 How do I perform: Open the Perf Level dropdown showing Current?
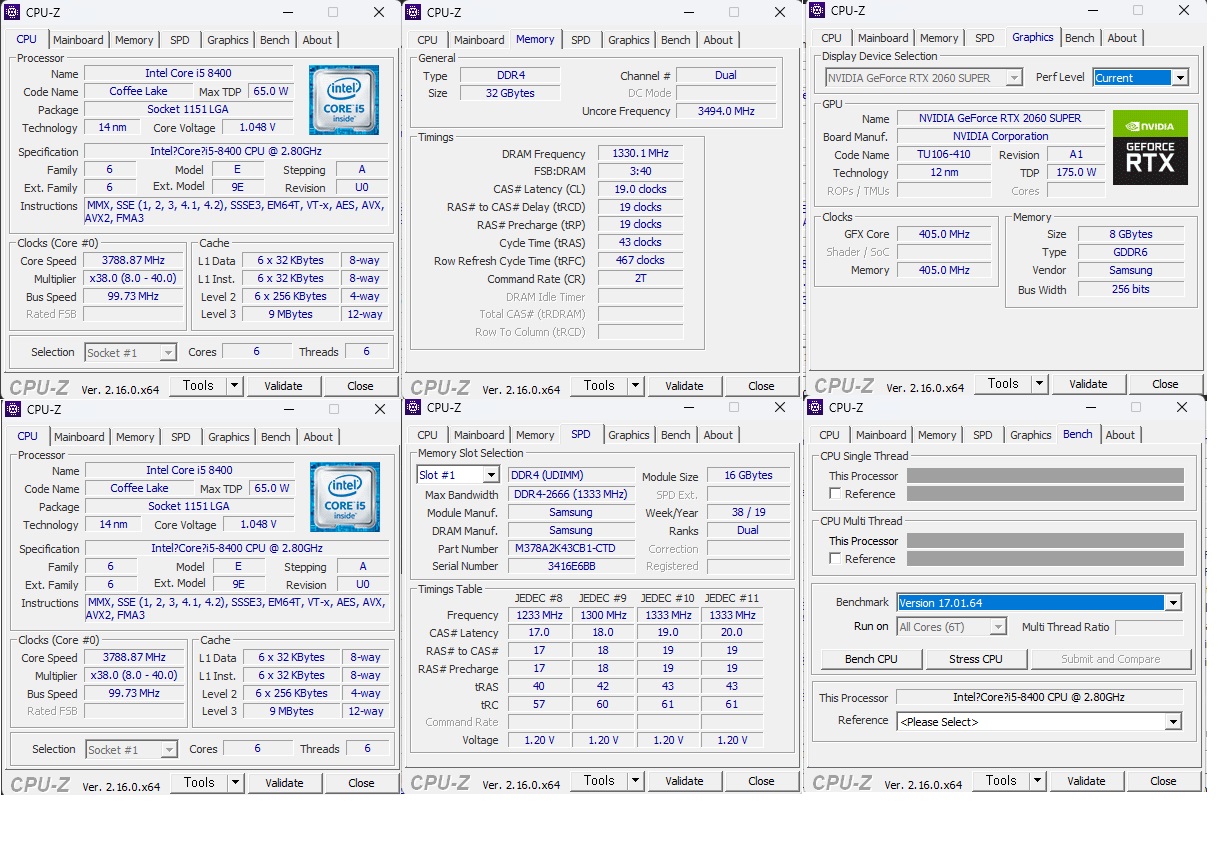point(1180,78)
